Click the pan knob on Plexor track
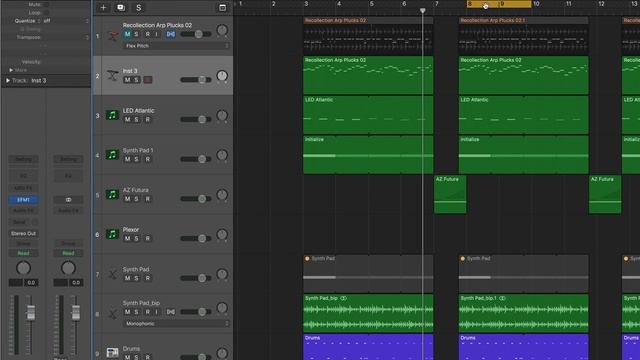This screenshot has height=360, width=640. coord(222,234)
